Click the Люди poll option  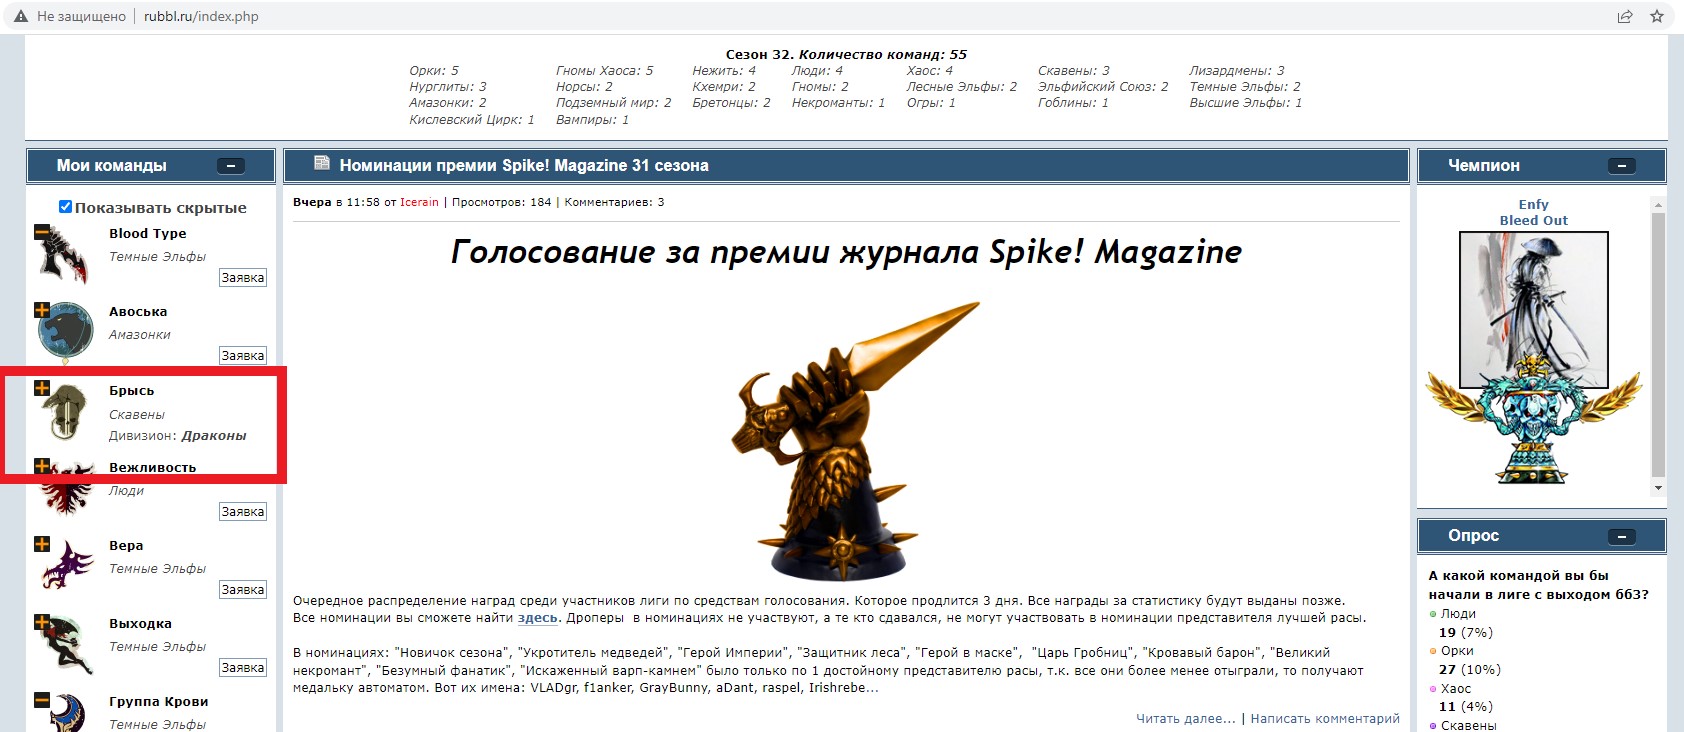(1458, 614)
